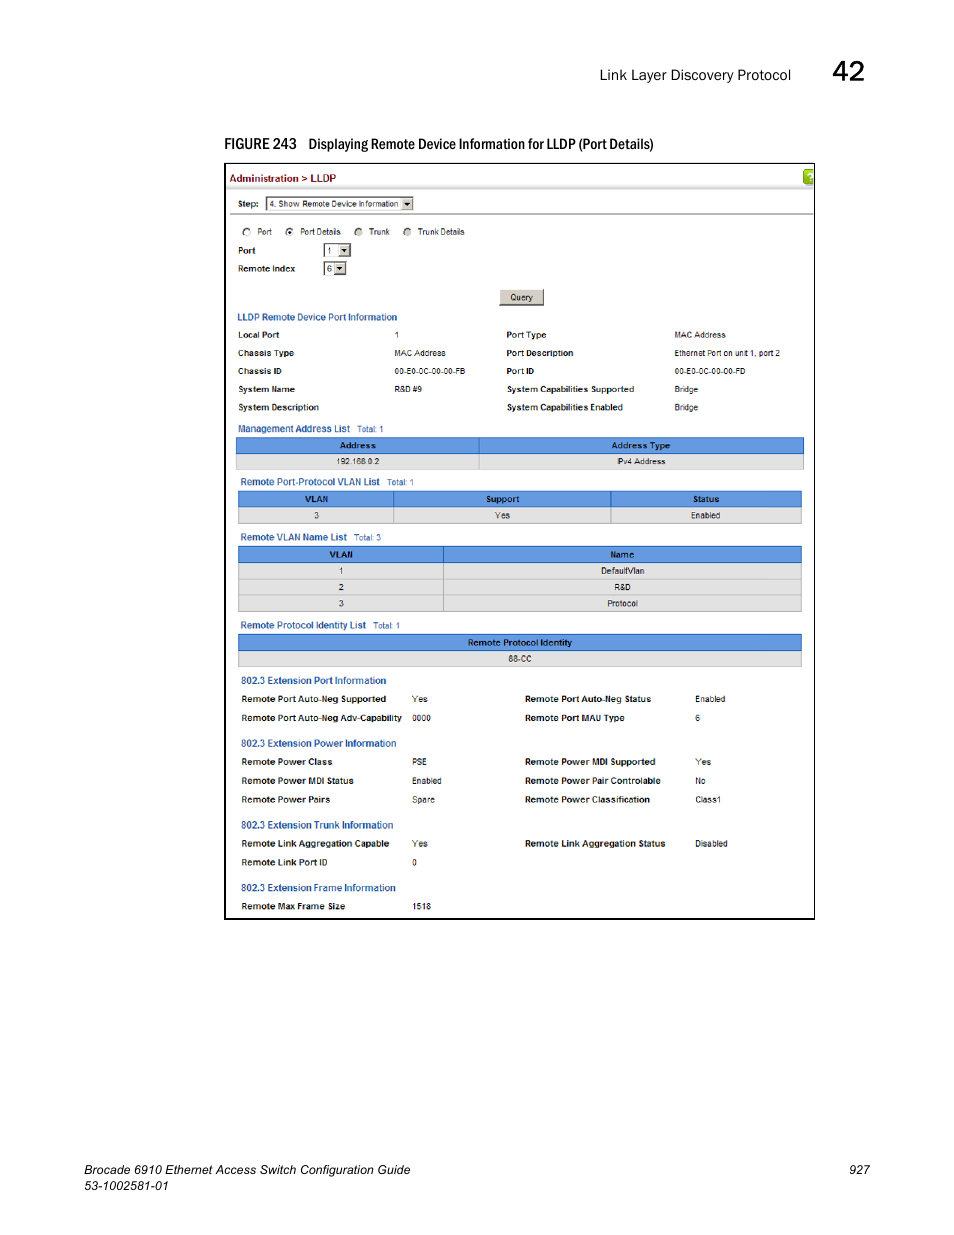Select the Port Details radio button

coord(289,232)
